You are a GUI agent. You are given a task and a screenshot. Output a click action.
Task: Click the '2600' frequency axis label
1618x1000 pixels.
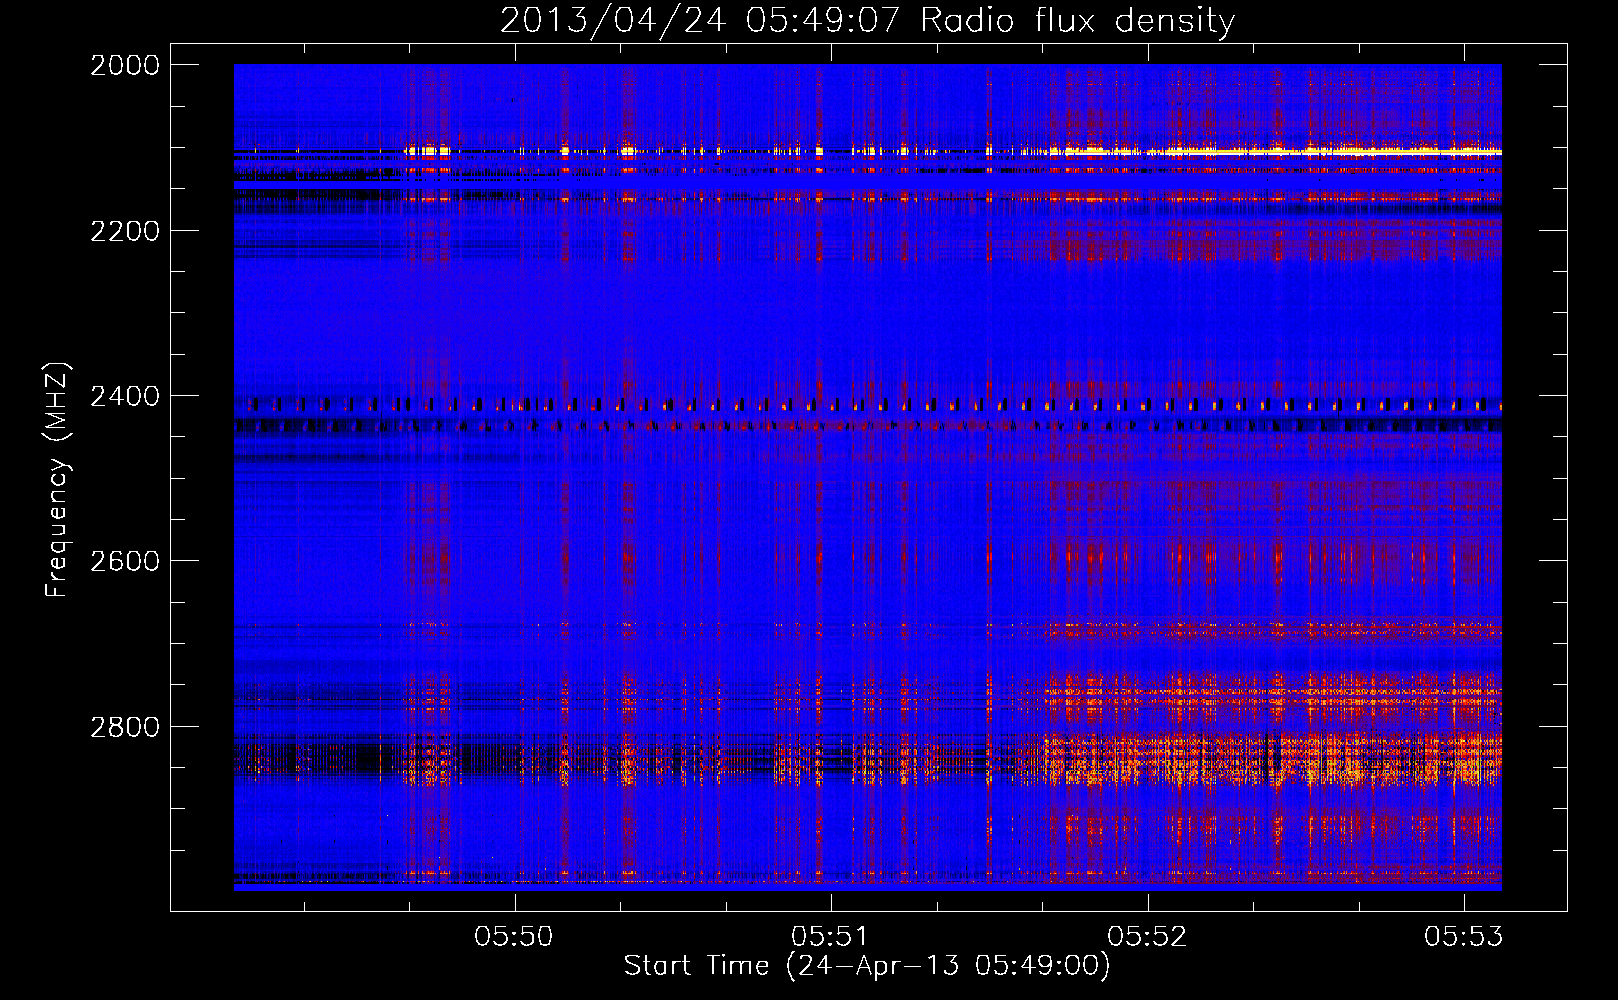click(x=125, y=561)
